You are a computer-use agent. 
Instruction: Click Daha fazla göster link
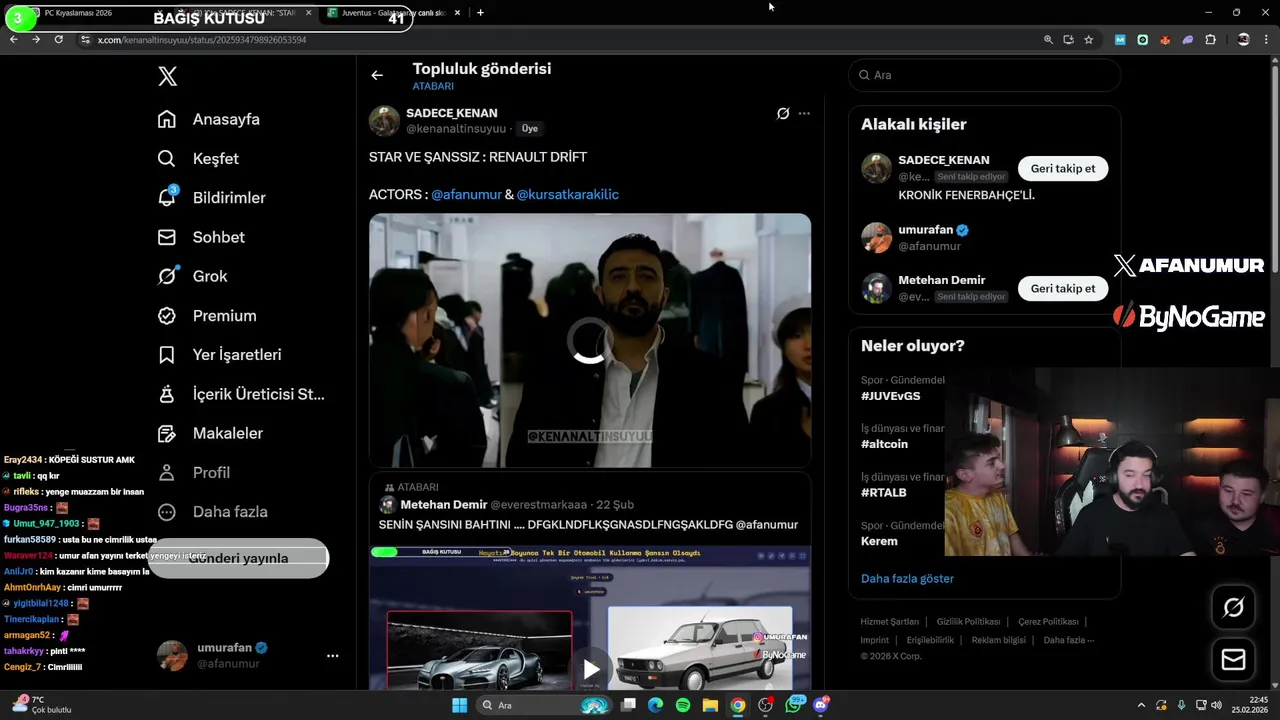coord(907,578)
